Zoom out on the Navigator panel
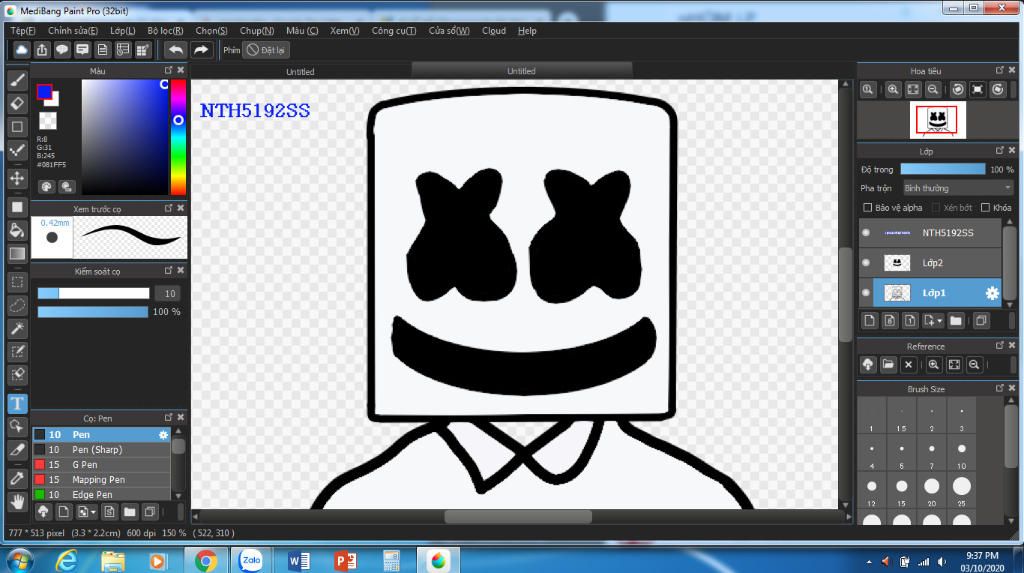Viewport: 1024px width, 573px height. click(x=933, y=90)
